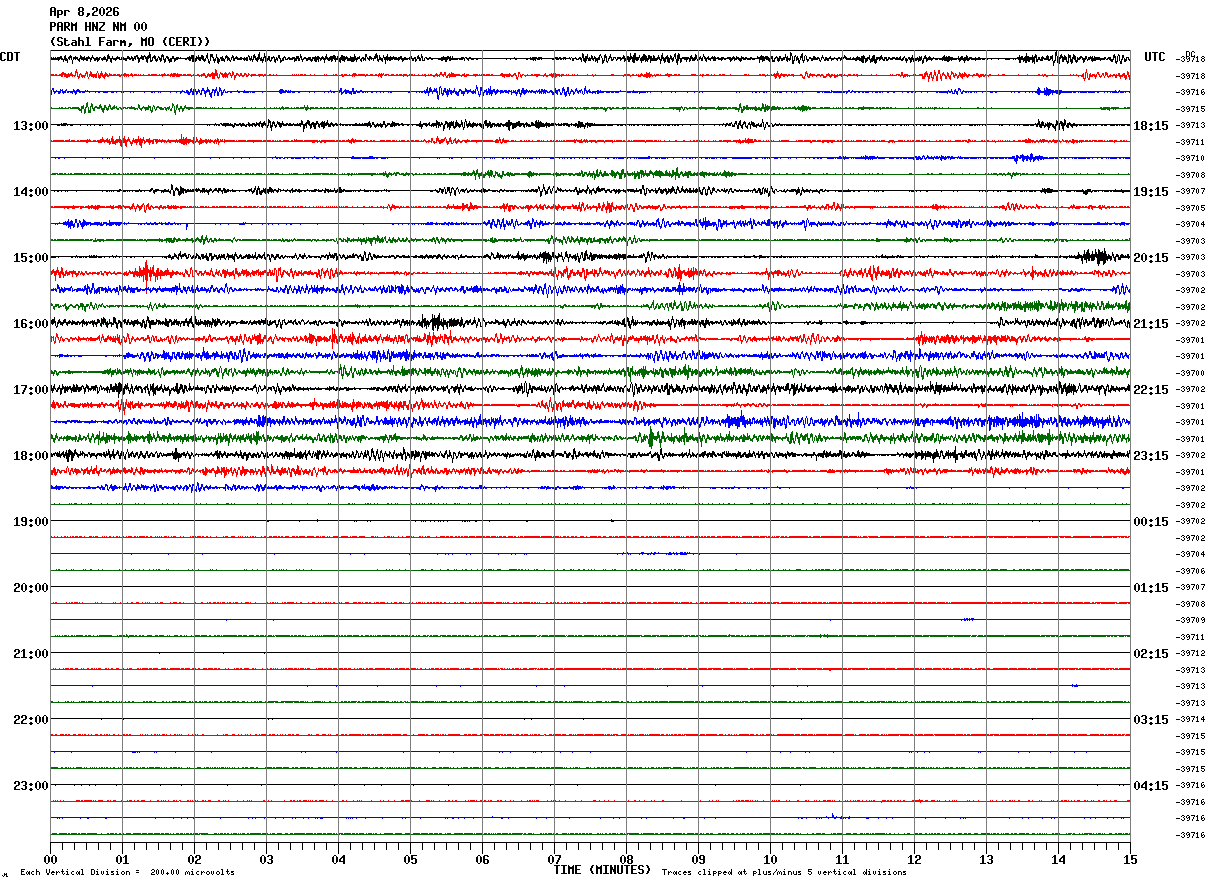Select minute 04 on the time axis
Screen dimensions: 1210x886
click(338, 860)
